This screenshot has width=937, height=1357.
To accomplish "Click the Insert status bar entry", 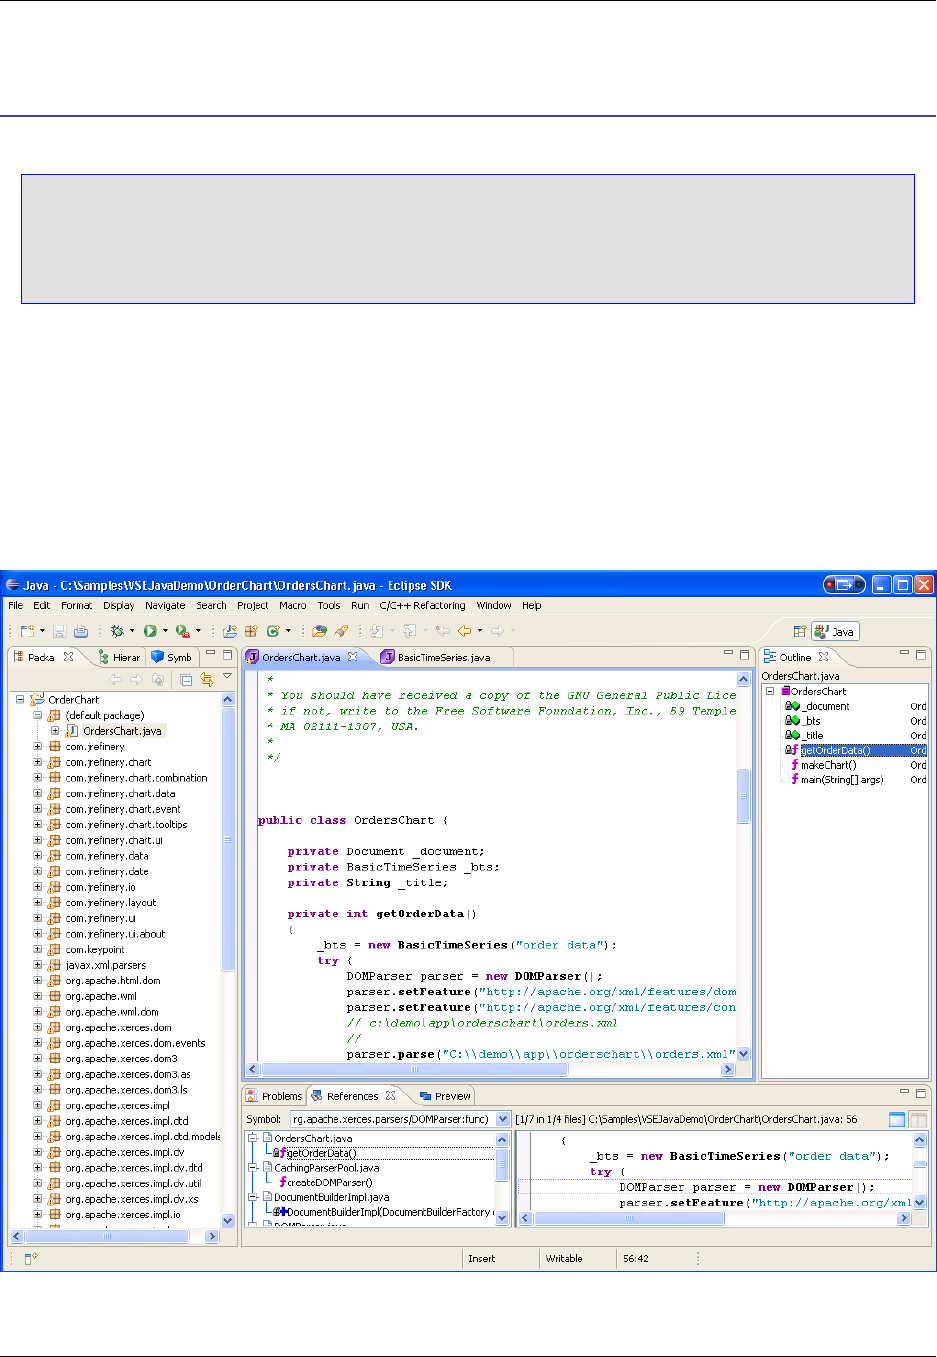I will [482, 1259].
